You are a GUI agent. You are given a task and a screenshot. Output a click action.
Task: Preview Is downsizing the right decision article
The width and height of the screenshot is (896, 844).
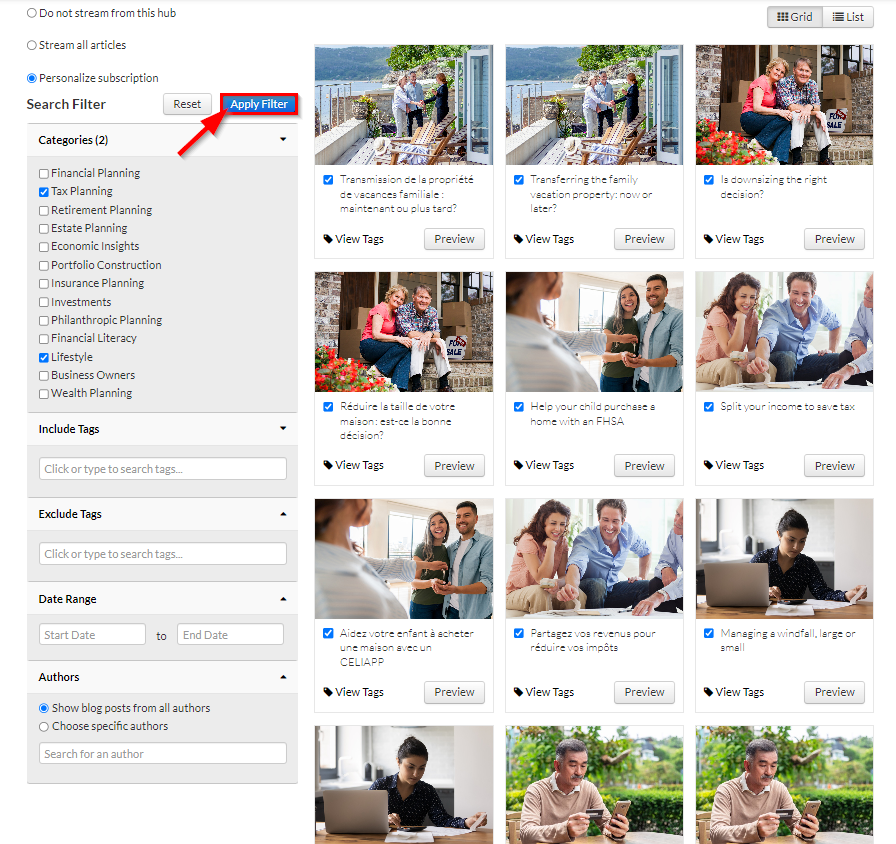[834, 239]
